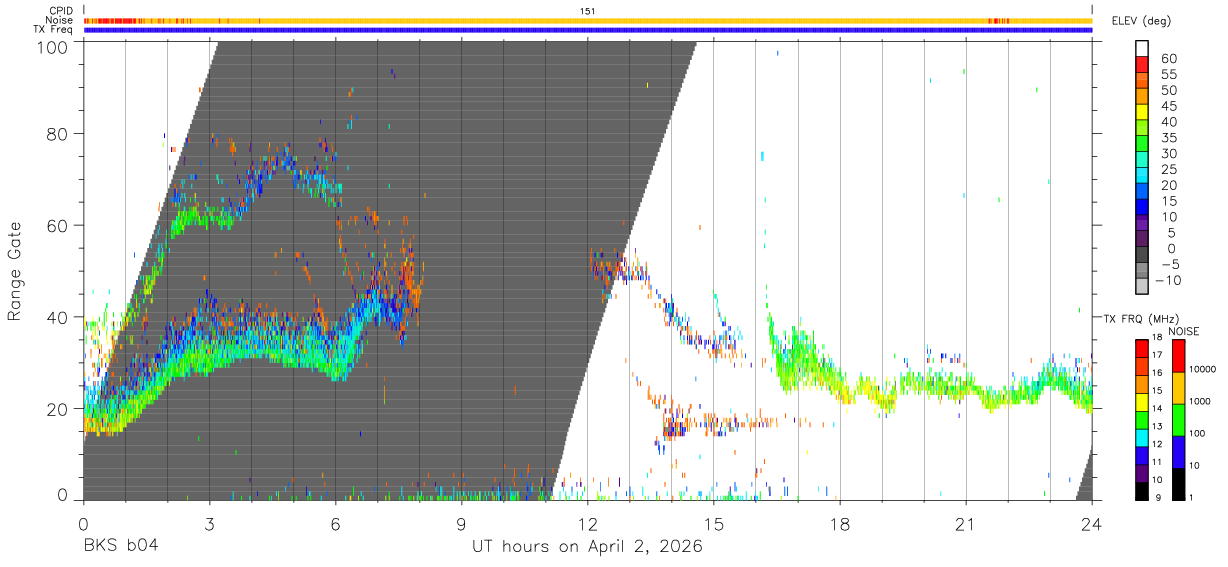Click the blue TX Freq strip above plot
1228x567 pixels.
click(588, 30)
